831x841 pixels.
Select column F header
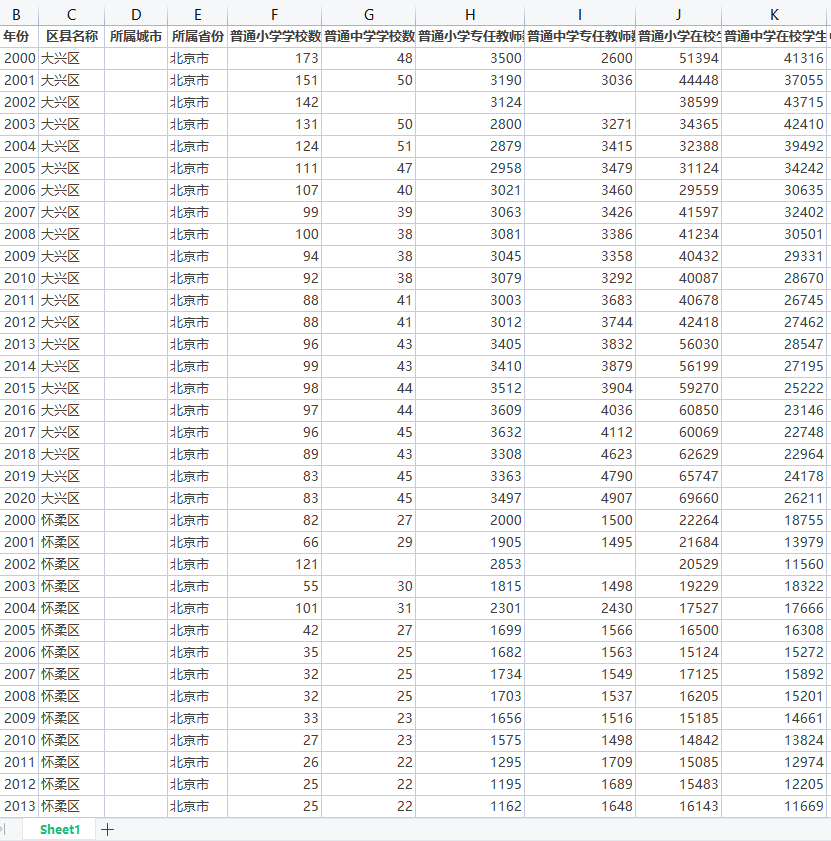click(275, 15)
